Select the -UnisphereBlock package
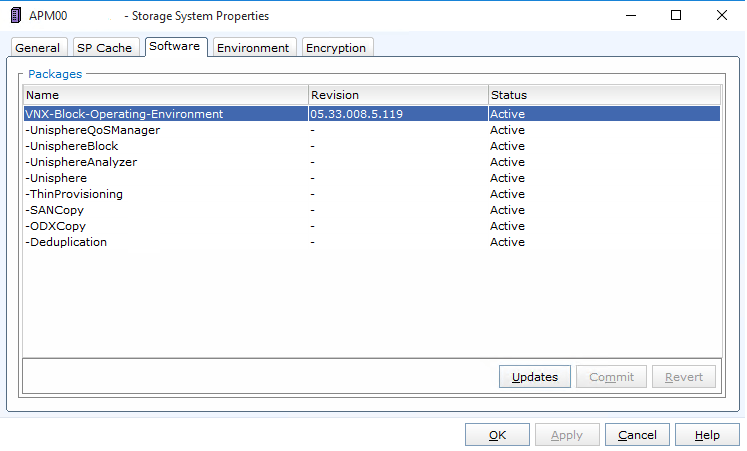 coord(372,146)
